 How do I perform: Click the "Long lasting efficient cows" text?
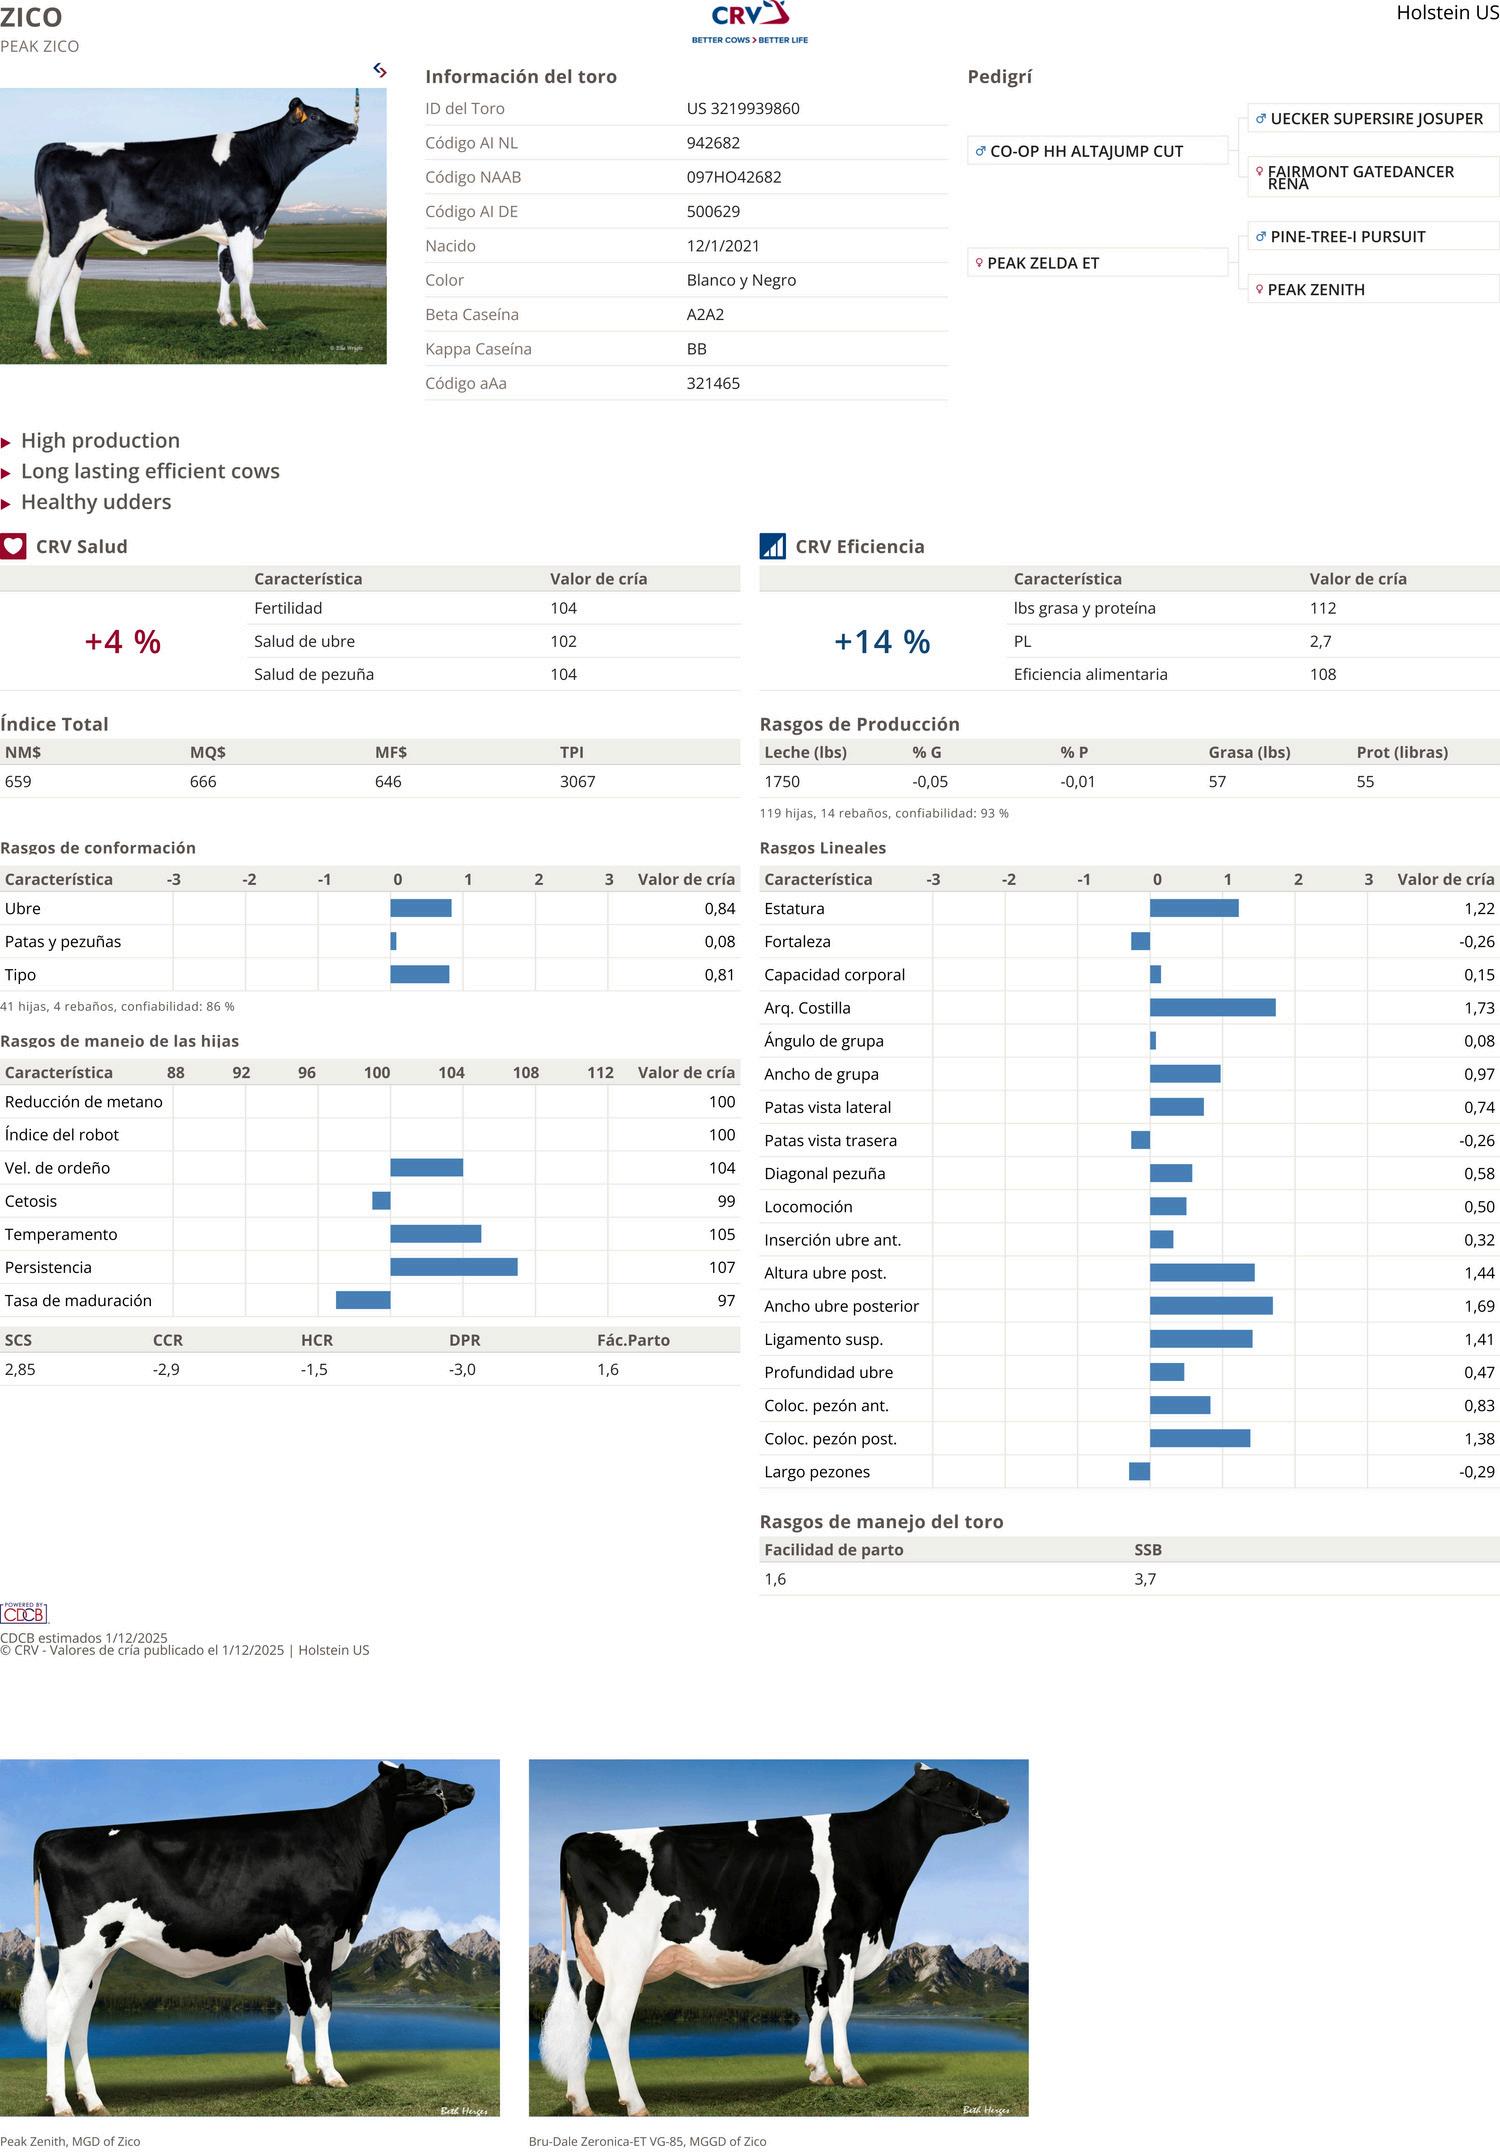point(150,471)
